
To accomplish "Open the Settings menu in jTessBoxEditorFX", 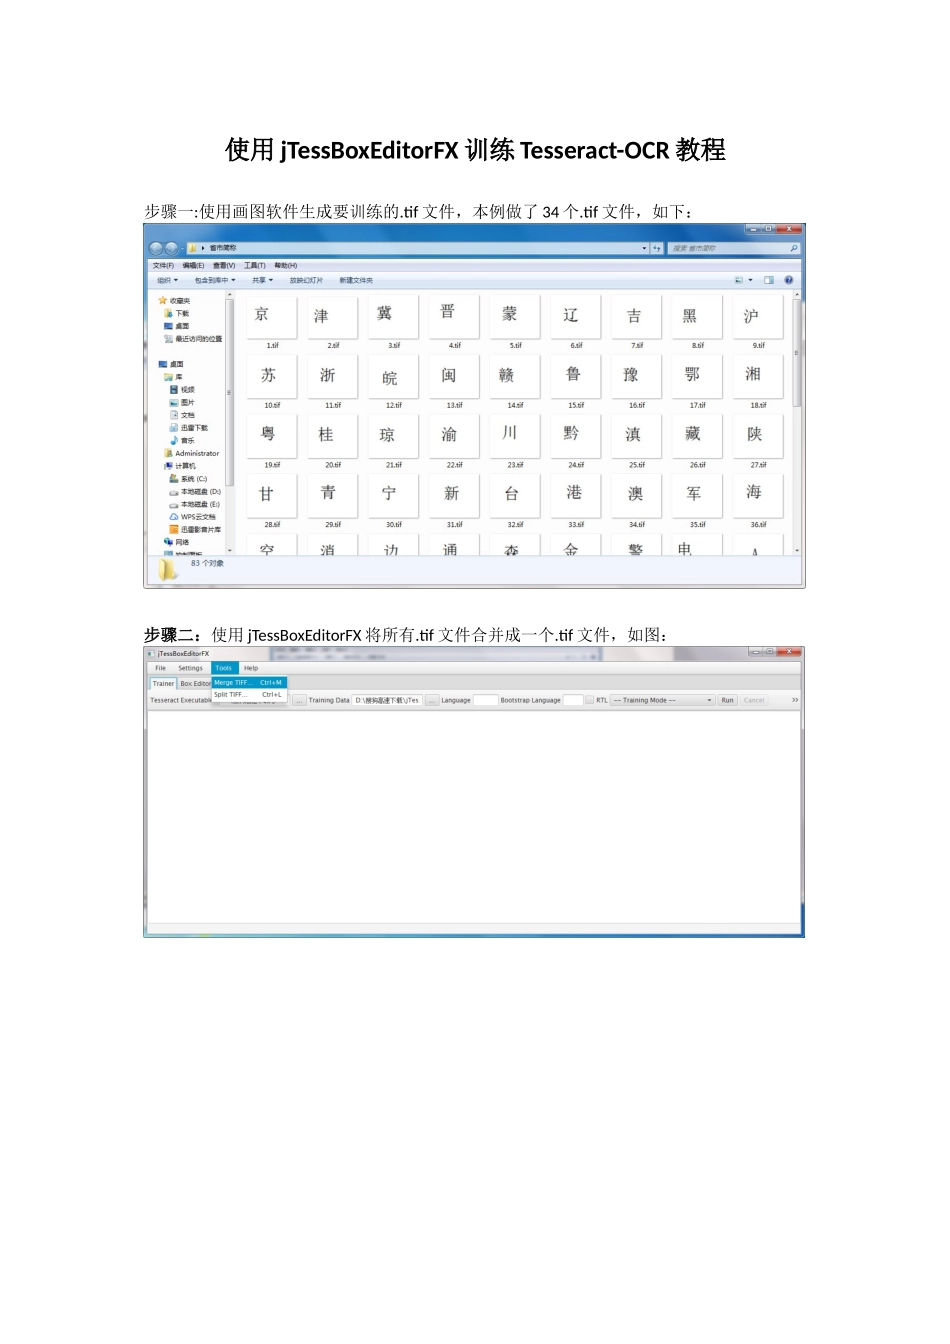I will [x=190, y=668].
